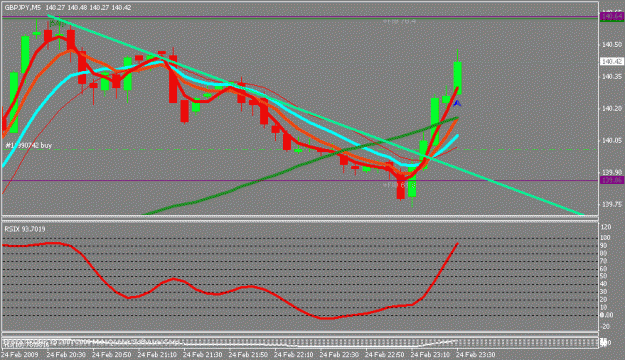Screen dimensions: 625x360
Task: Click the '24 Feb 23:10' time label
Action: tap(430, 354)
